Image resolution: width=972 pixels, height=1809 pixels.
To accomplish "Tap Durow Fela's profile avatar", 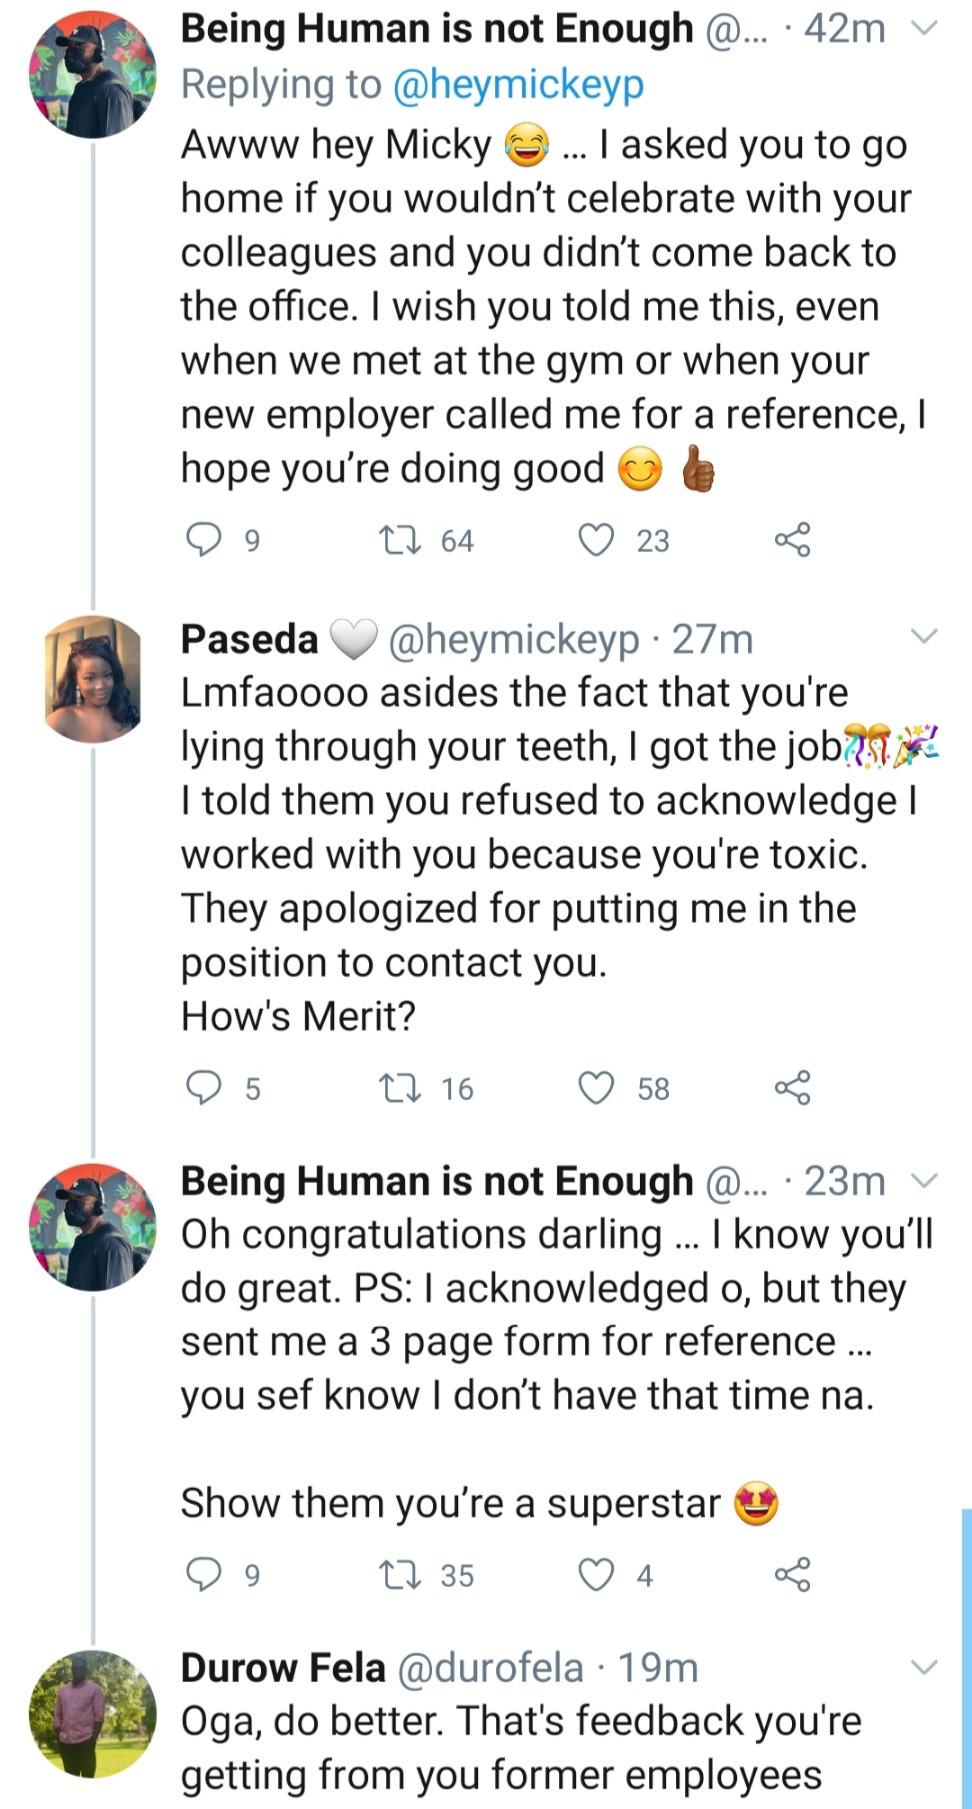I will [93, 1713].
